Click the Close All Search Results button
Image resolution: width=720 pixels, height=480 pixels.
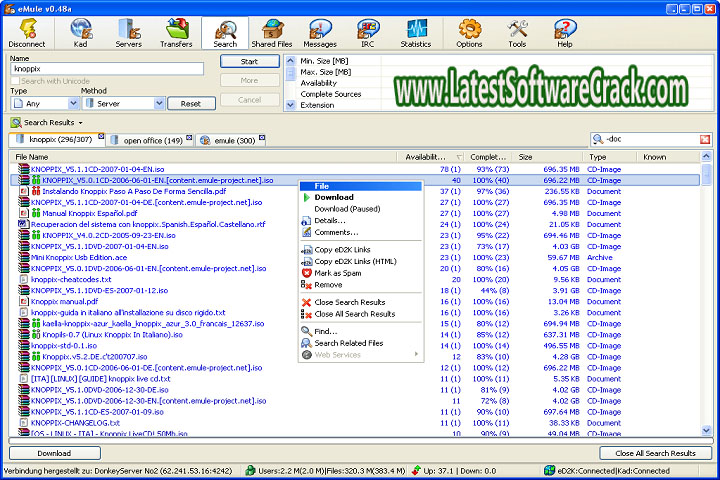656,453
